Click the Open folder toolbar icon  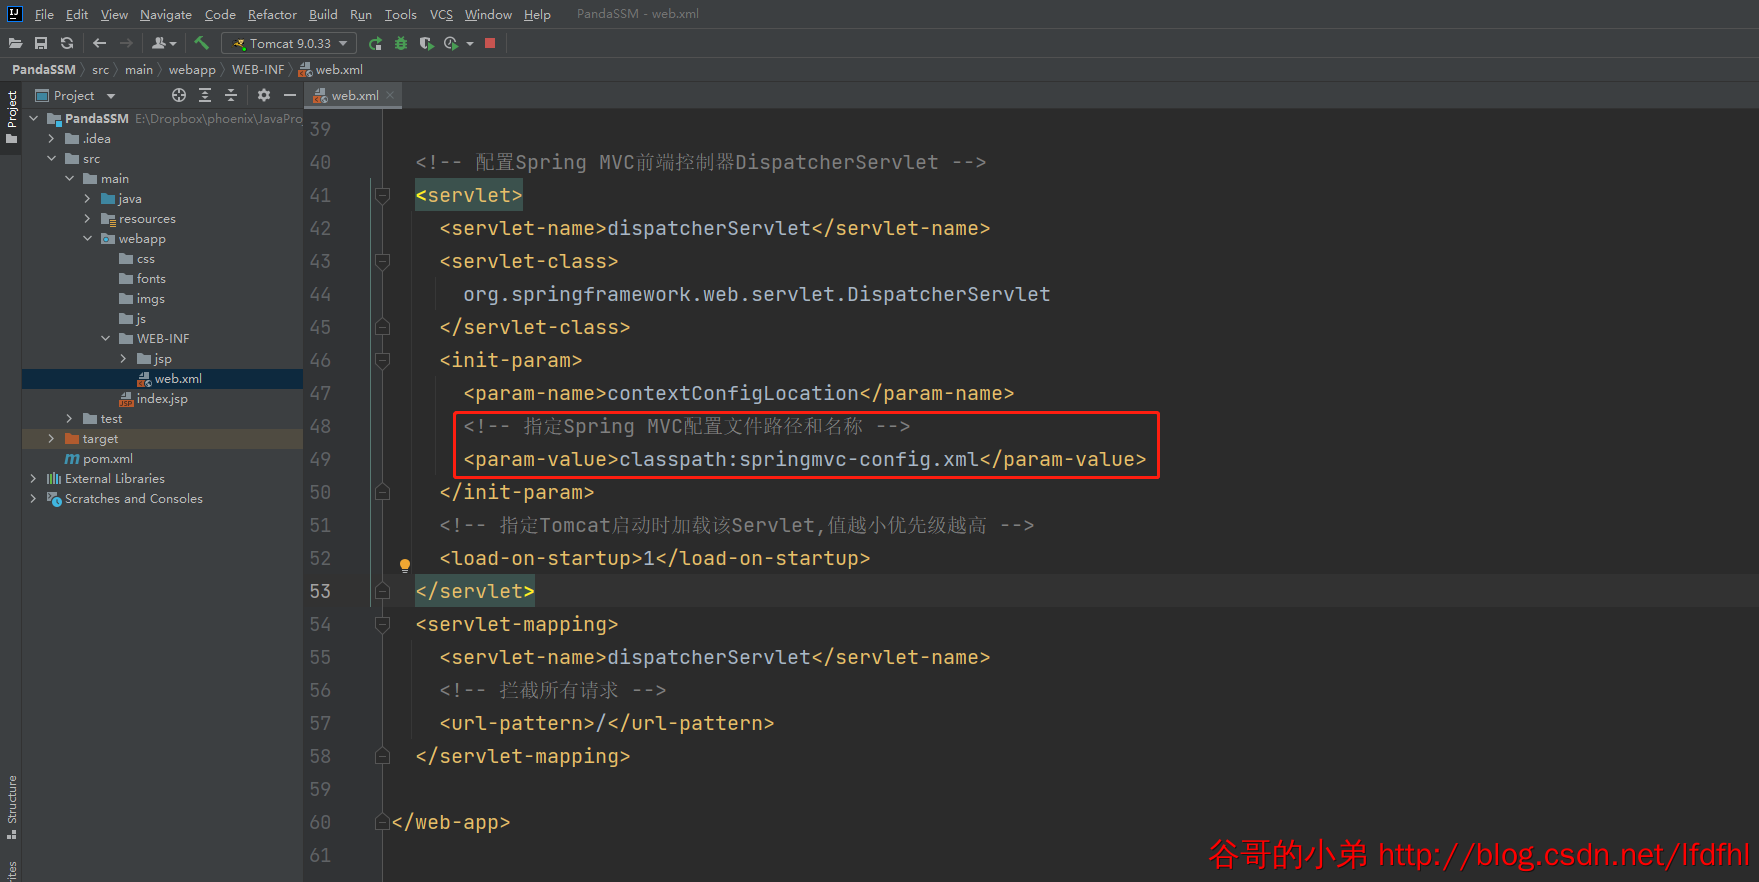[15, 43]
